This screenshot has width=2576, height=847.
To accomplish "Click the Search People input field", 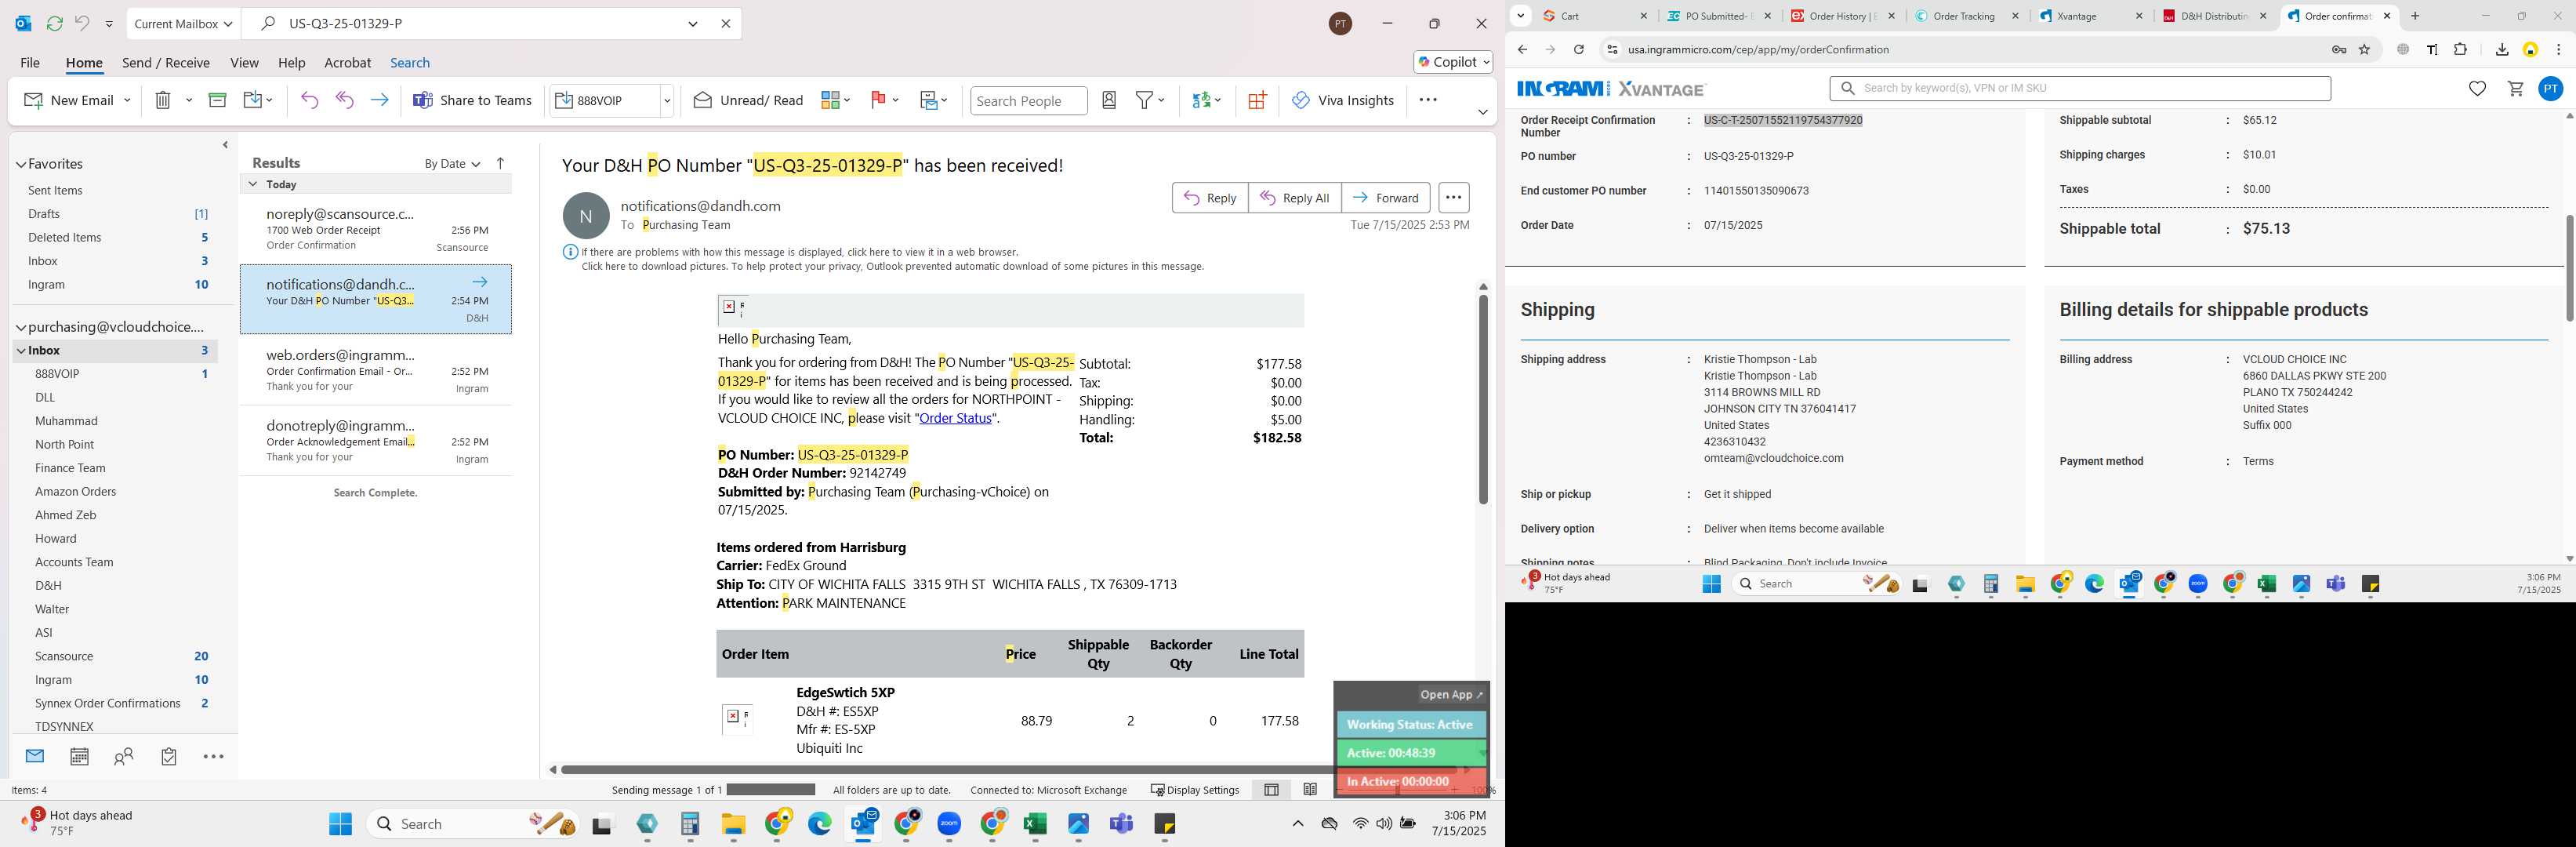I will coord(1028,100).
